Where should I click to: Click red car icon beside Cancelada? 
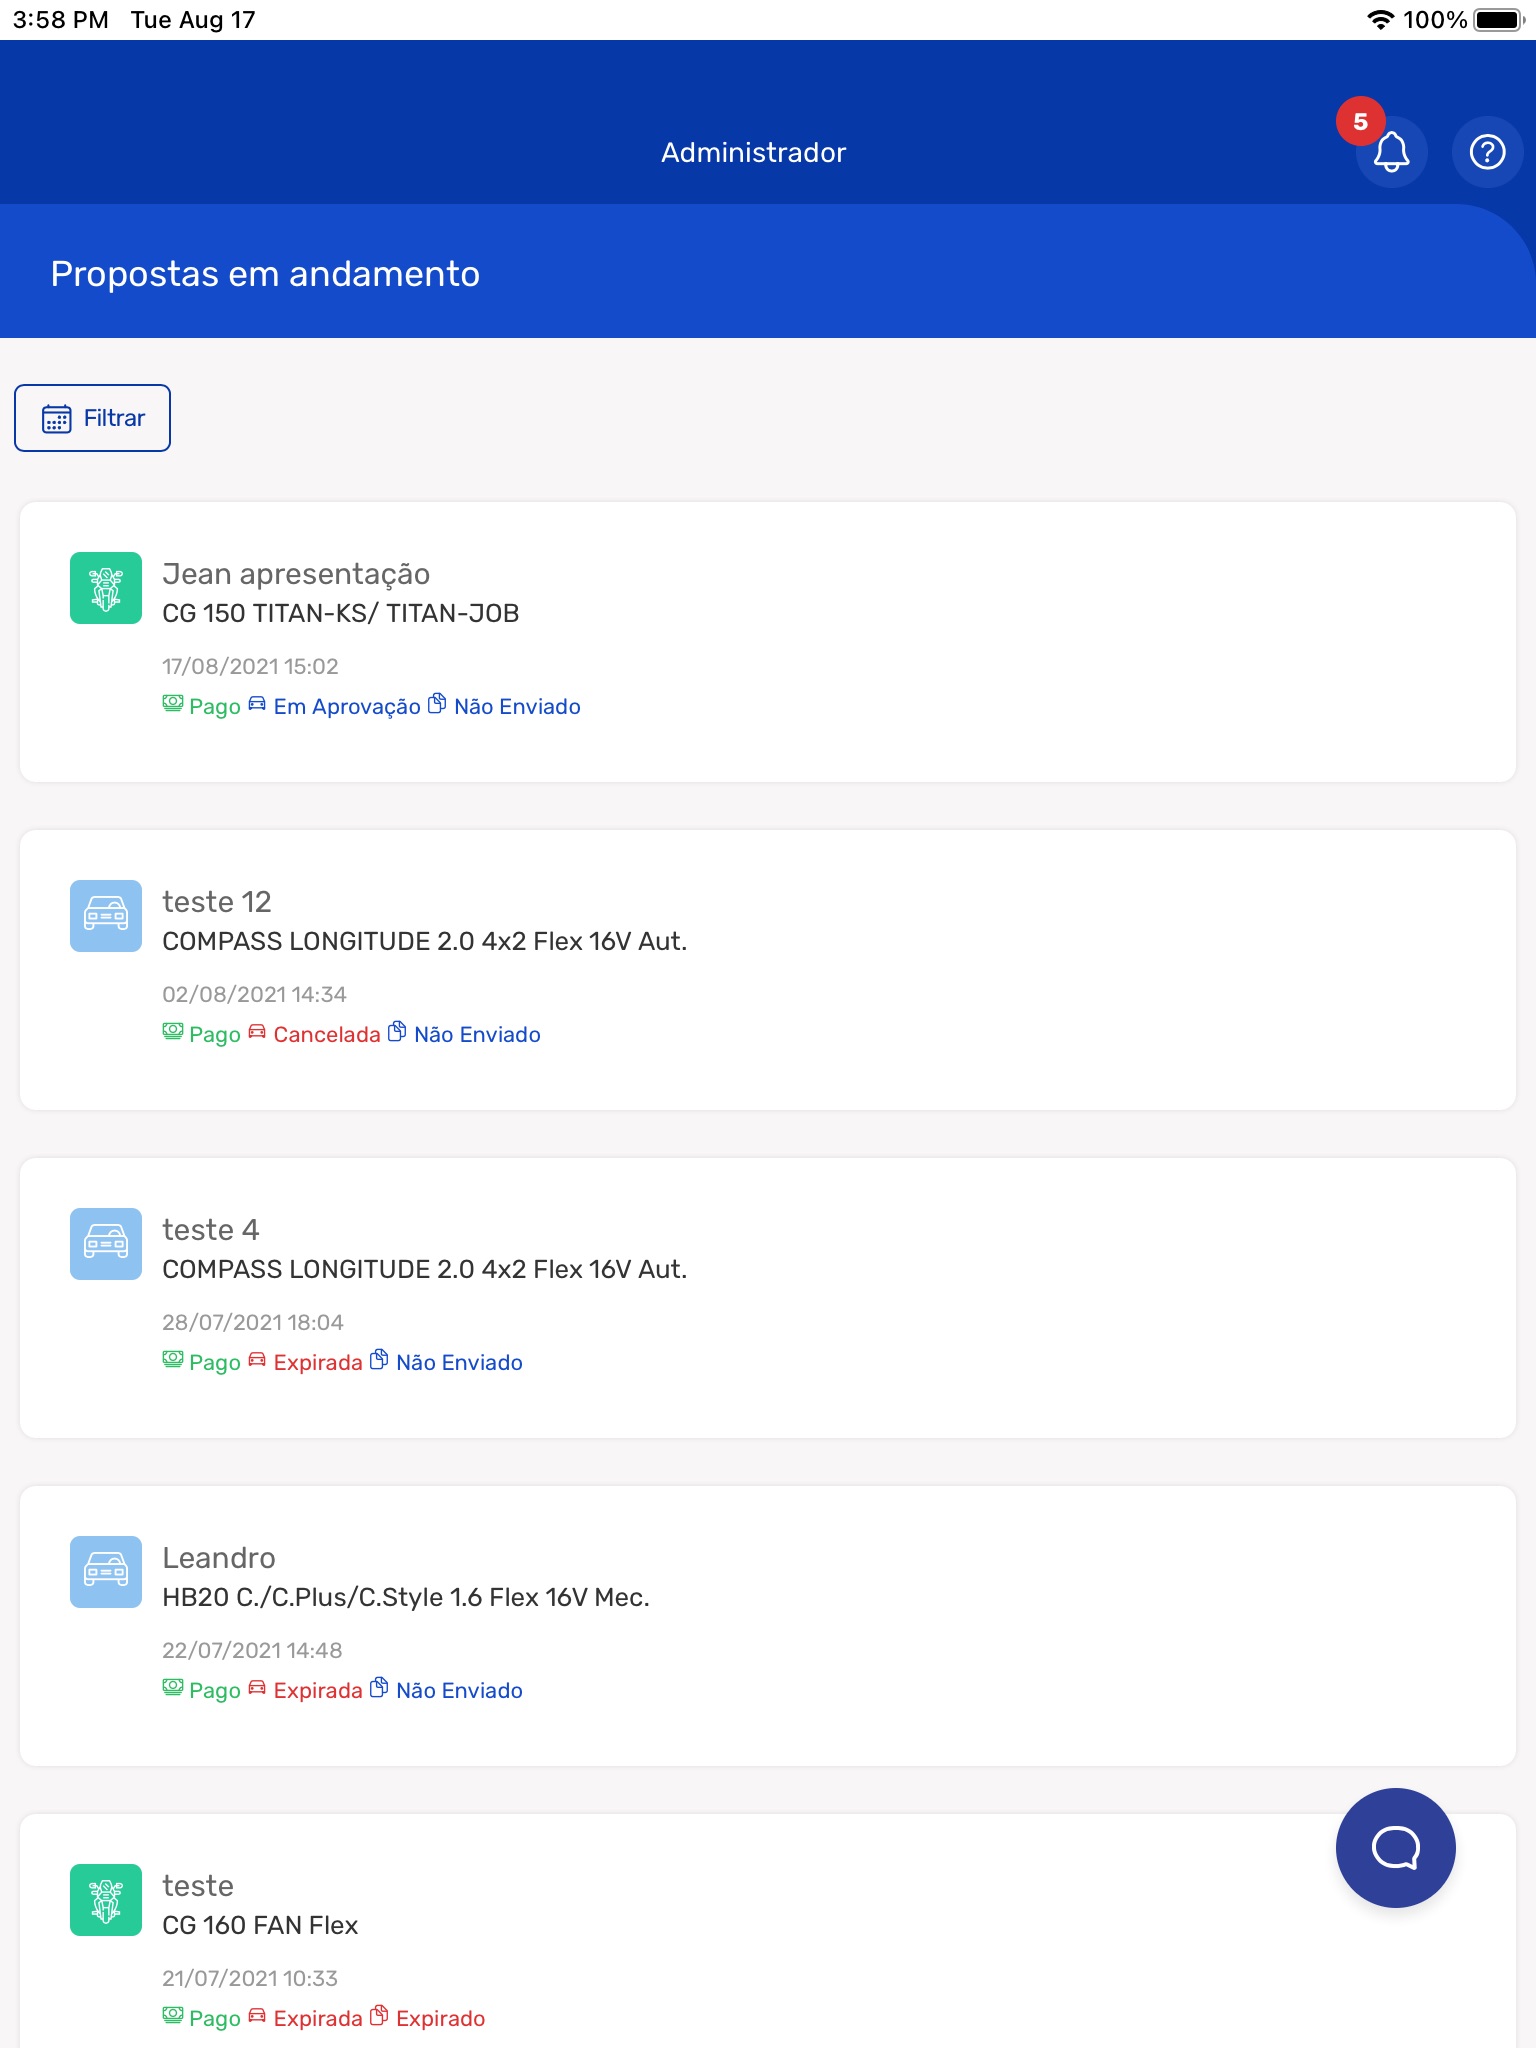click(257, 1032)
